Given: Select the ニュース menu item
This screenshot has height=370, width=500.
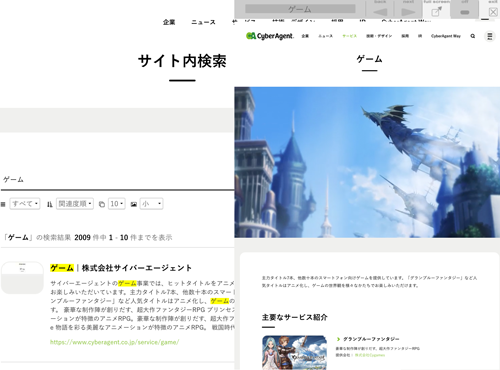Looking at the screenshot, I should click(203, 22).
